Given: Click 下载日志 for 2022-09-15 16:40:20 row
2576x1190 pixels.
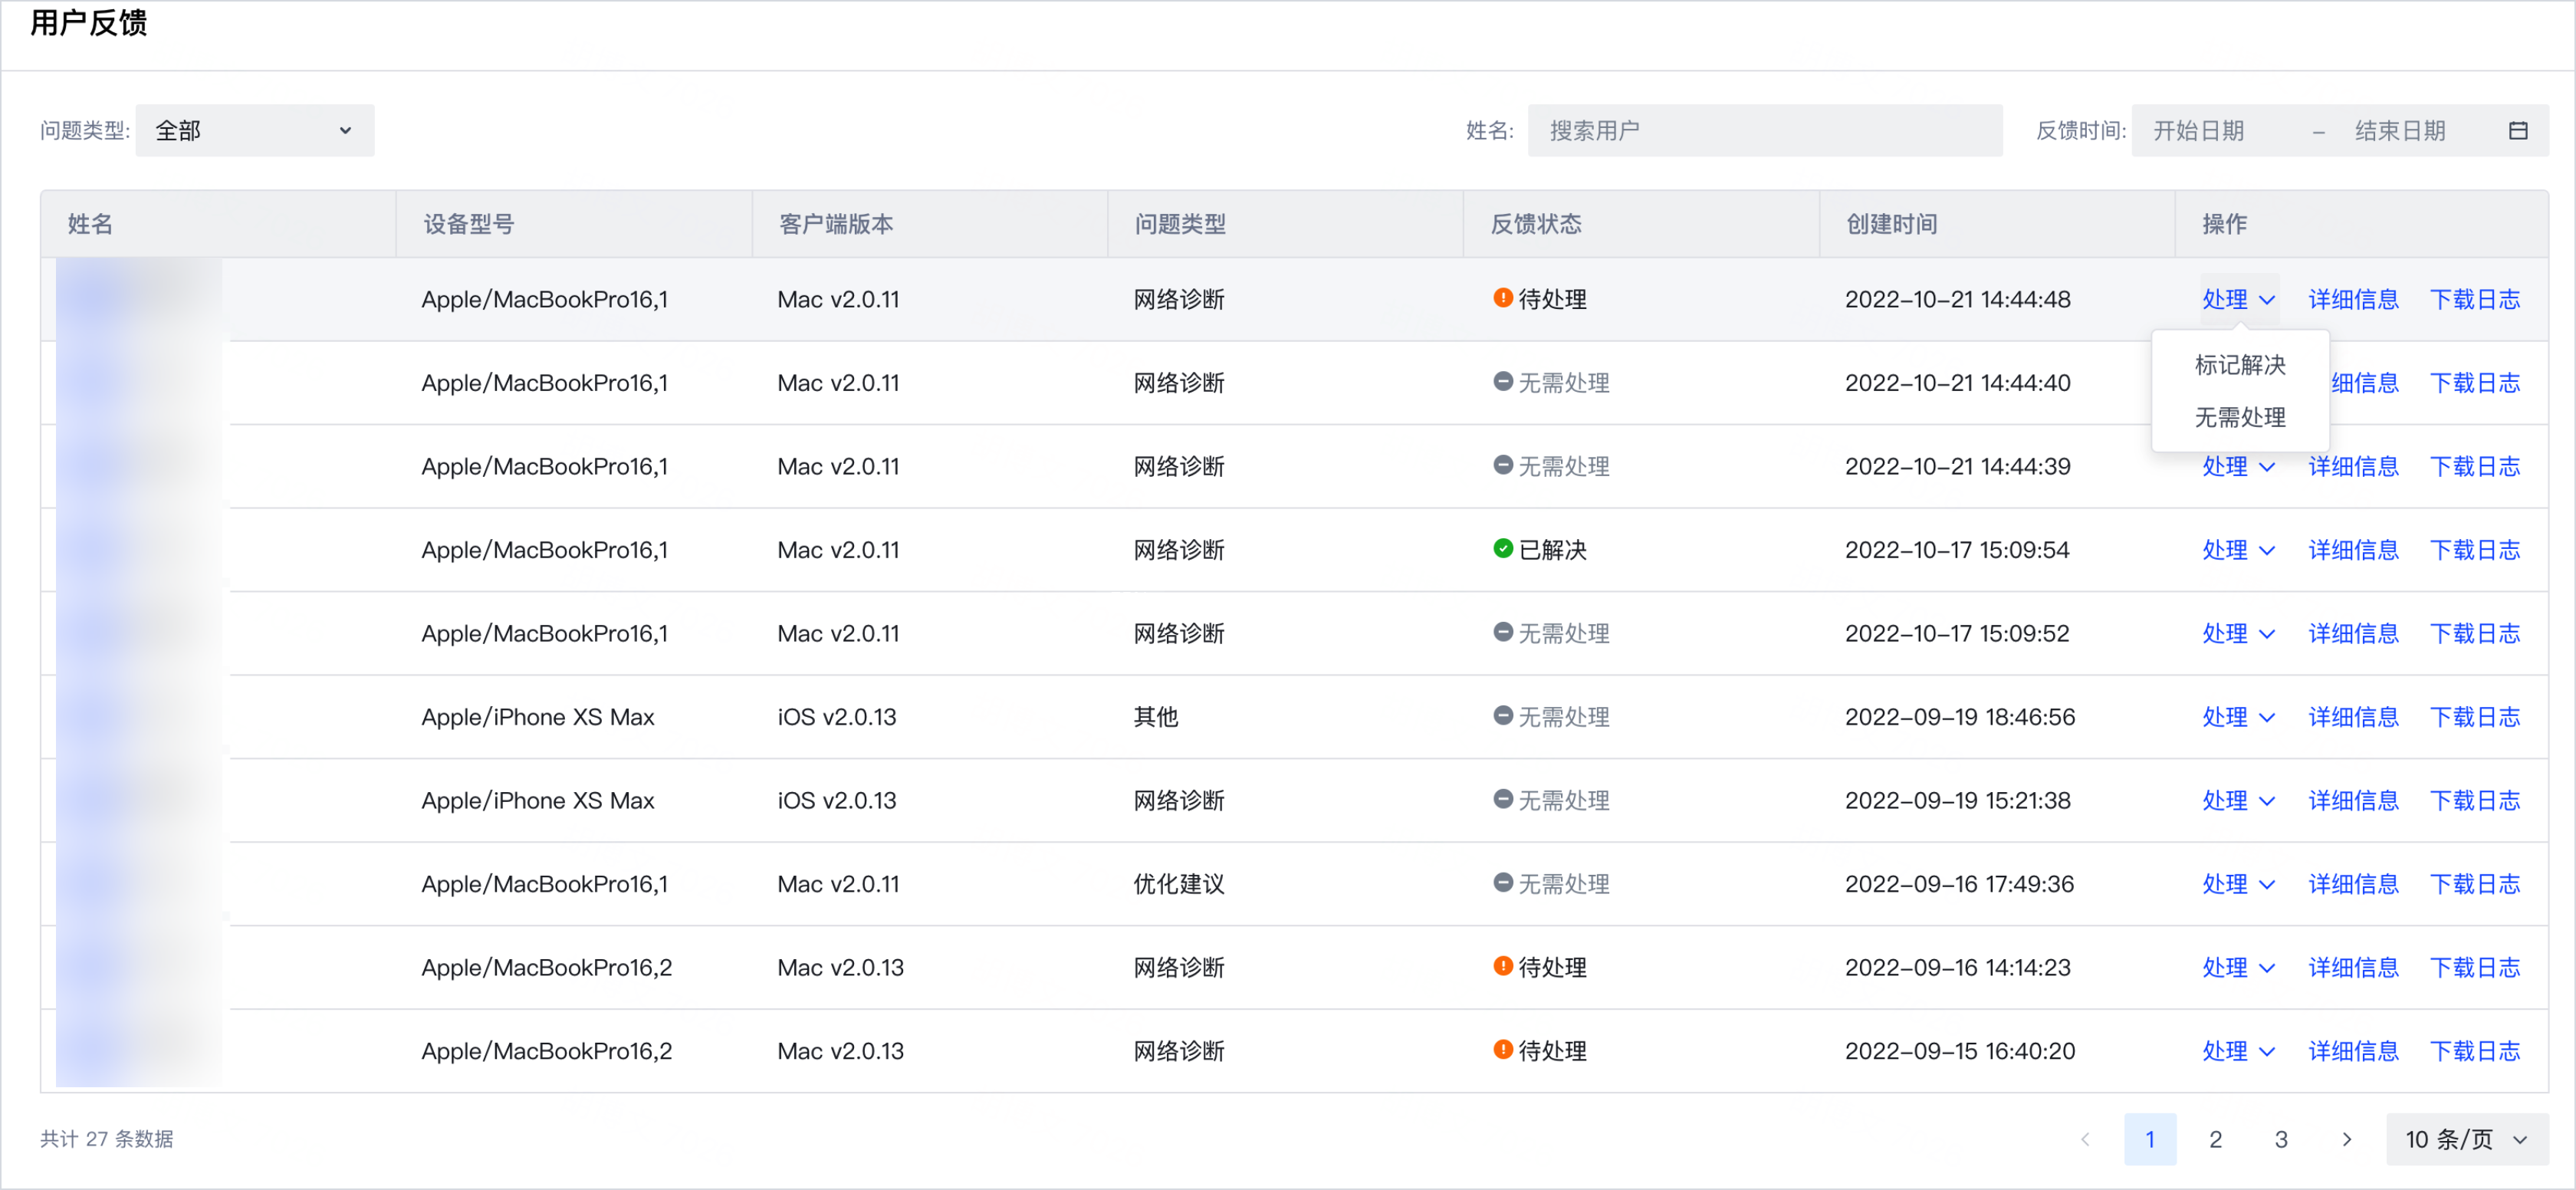Looking at the screenshot, I should 2475,1051.
